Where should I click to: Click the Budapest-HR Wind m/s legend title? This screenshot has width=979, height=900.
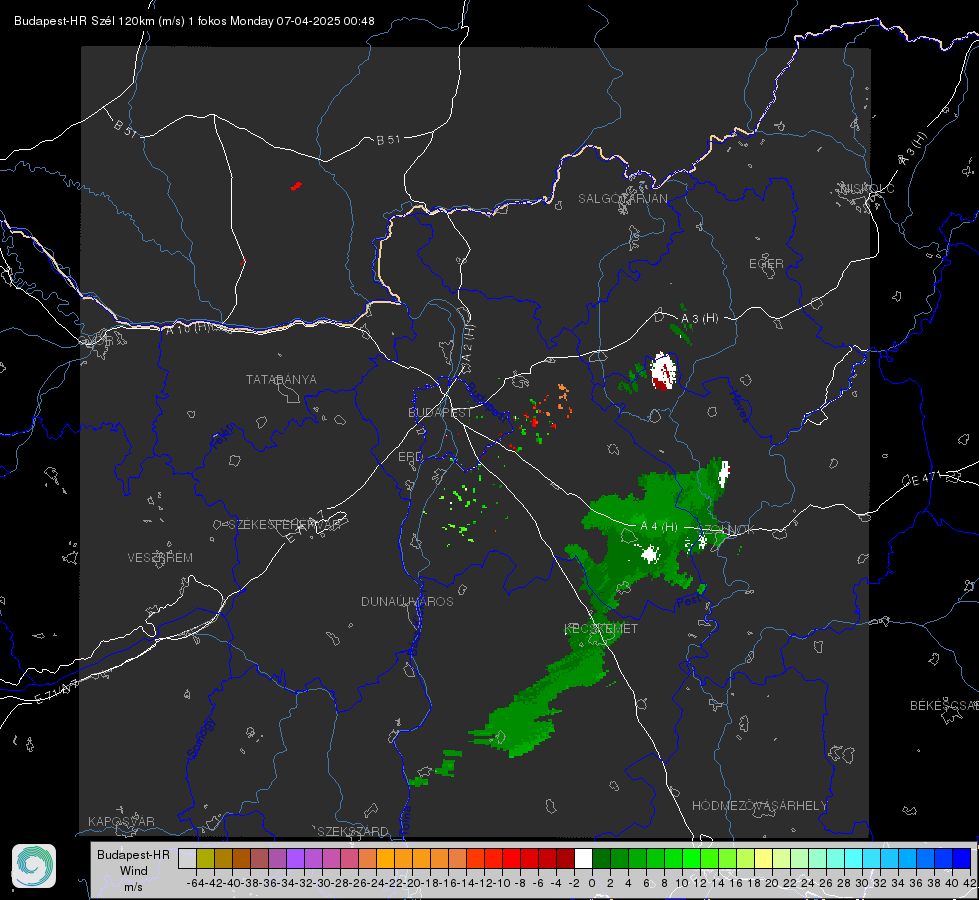pos(134,871)
